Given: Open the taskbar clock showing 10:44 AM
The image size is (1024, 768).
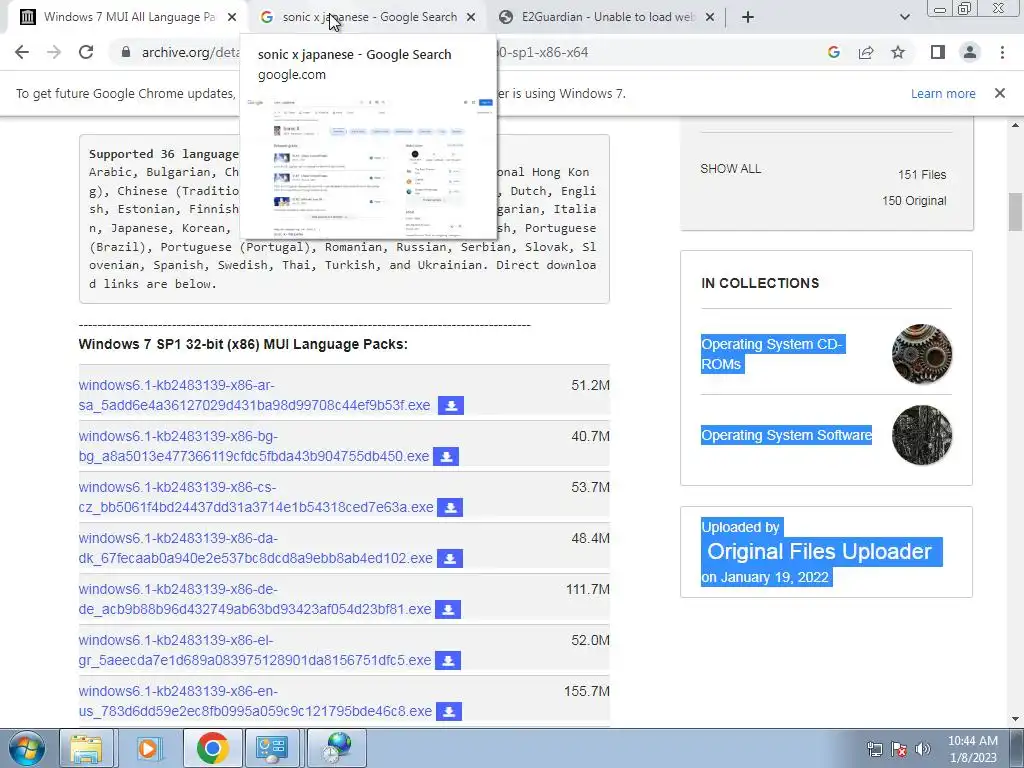Looking at the screenshot, I should point(972,749).
